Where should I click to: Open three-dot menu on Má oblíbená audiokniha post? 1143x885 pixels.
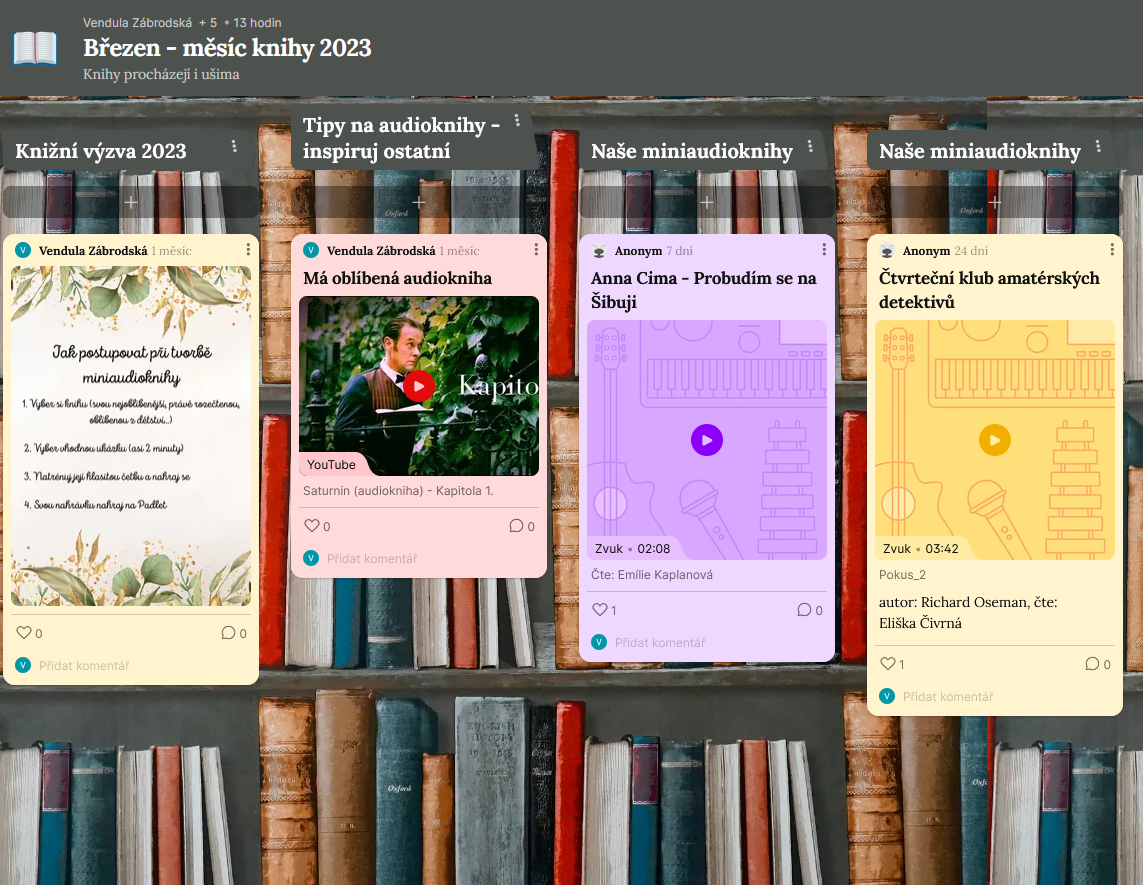[536, 250]
